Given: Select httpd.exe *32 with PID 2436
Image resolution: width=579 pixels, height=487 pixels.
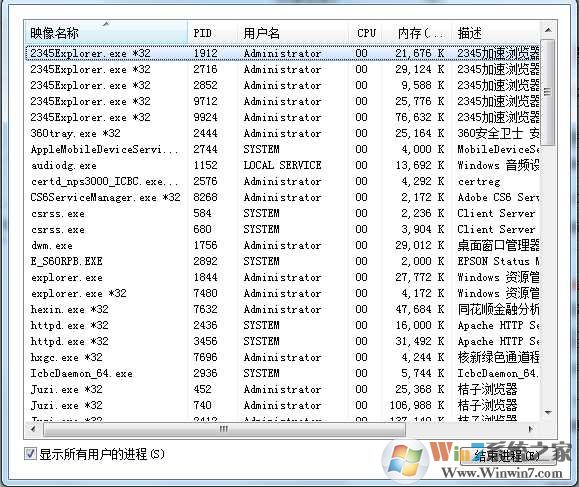Looking at the screenshot, I should [x=282, y=325].
